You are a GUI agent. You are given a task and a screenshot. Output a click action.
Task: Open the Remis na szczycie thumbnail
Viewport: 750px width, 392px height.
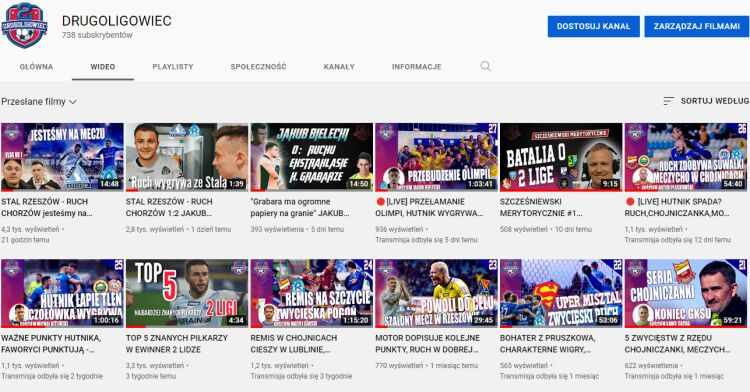pyautogui.click(x=311, y=293)
